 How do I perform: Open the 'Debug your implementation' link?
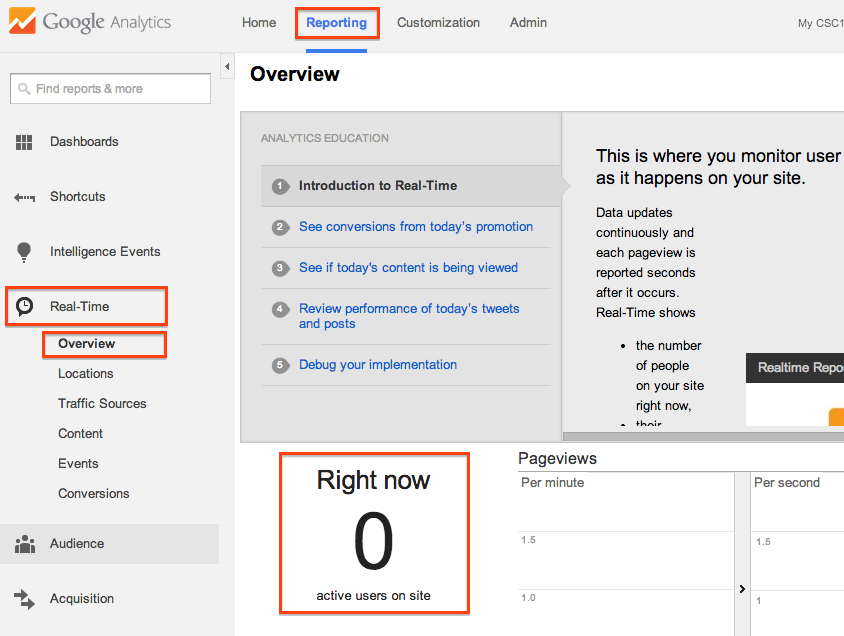tap(377, 365)
